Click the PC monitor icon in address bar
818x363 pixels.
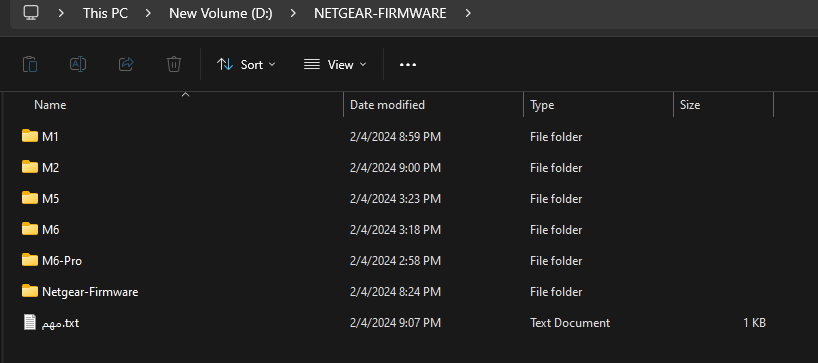(x=31, y=13)
